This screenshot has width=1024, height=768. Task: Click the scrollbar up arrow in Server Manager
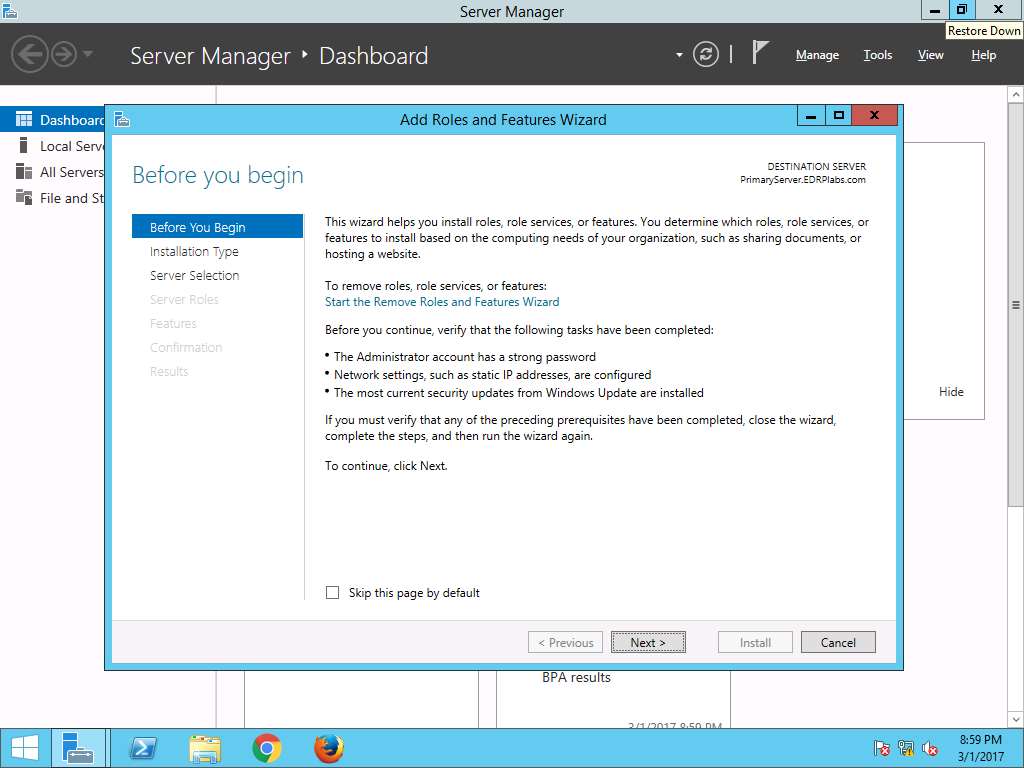pyautogui.click(x=1016, y=95)
